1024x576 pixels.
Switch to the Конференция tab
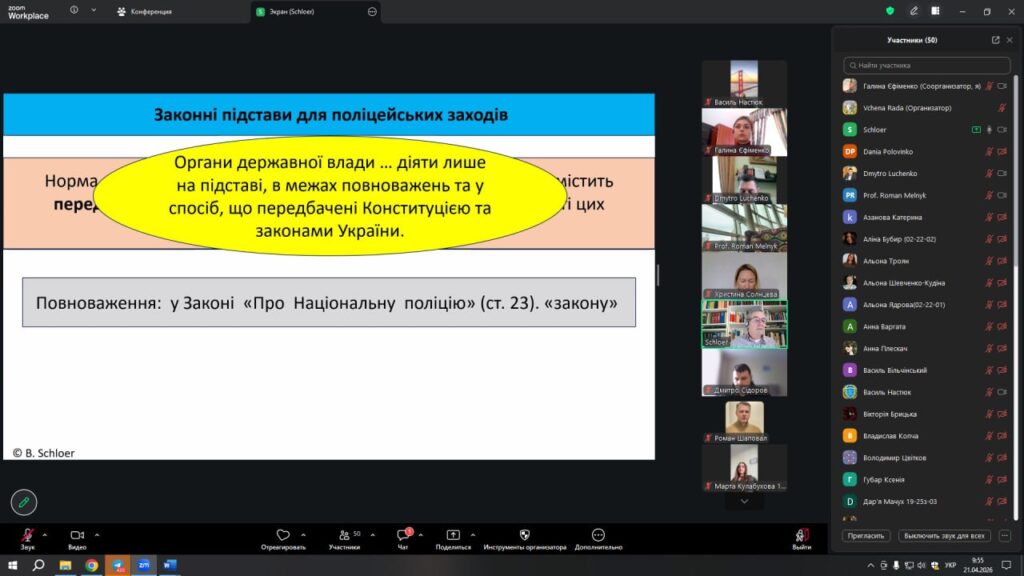pos(145,12)
